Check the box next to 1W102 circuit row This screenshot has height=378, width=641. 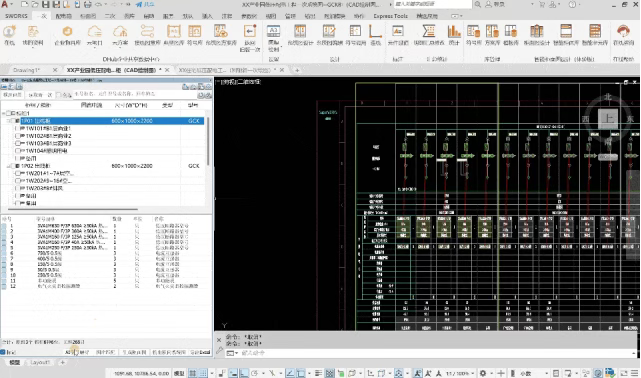(18, 136)
